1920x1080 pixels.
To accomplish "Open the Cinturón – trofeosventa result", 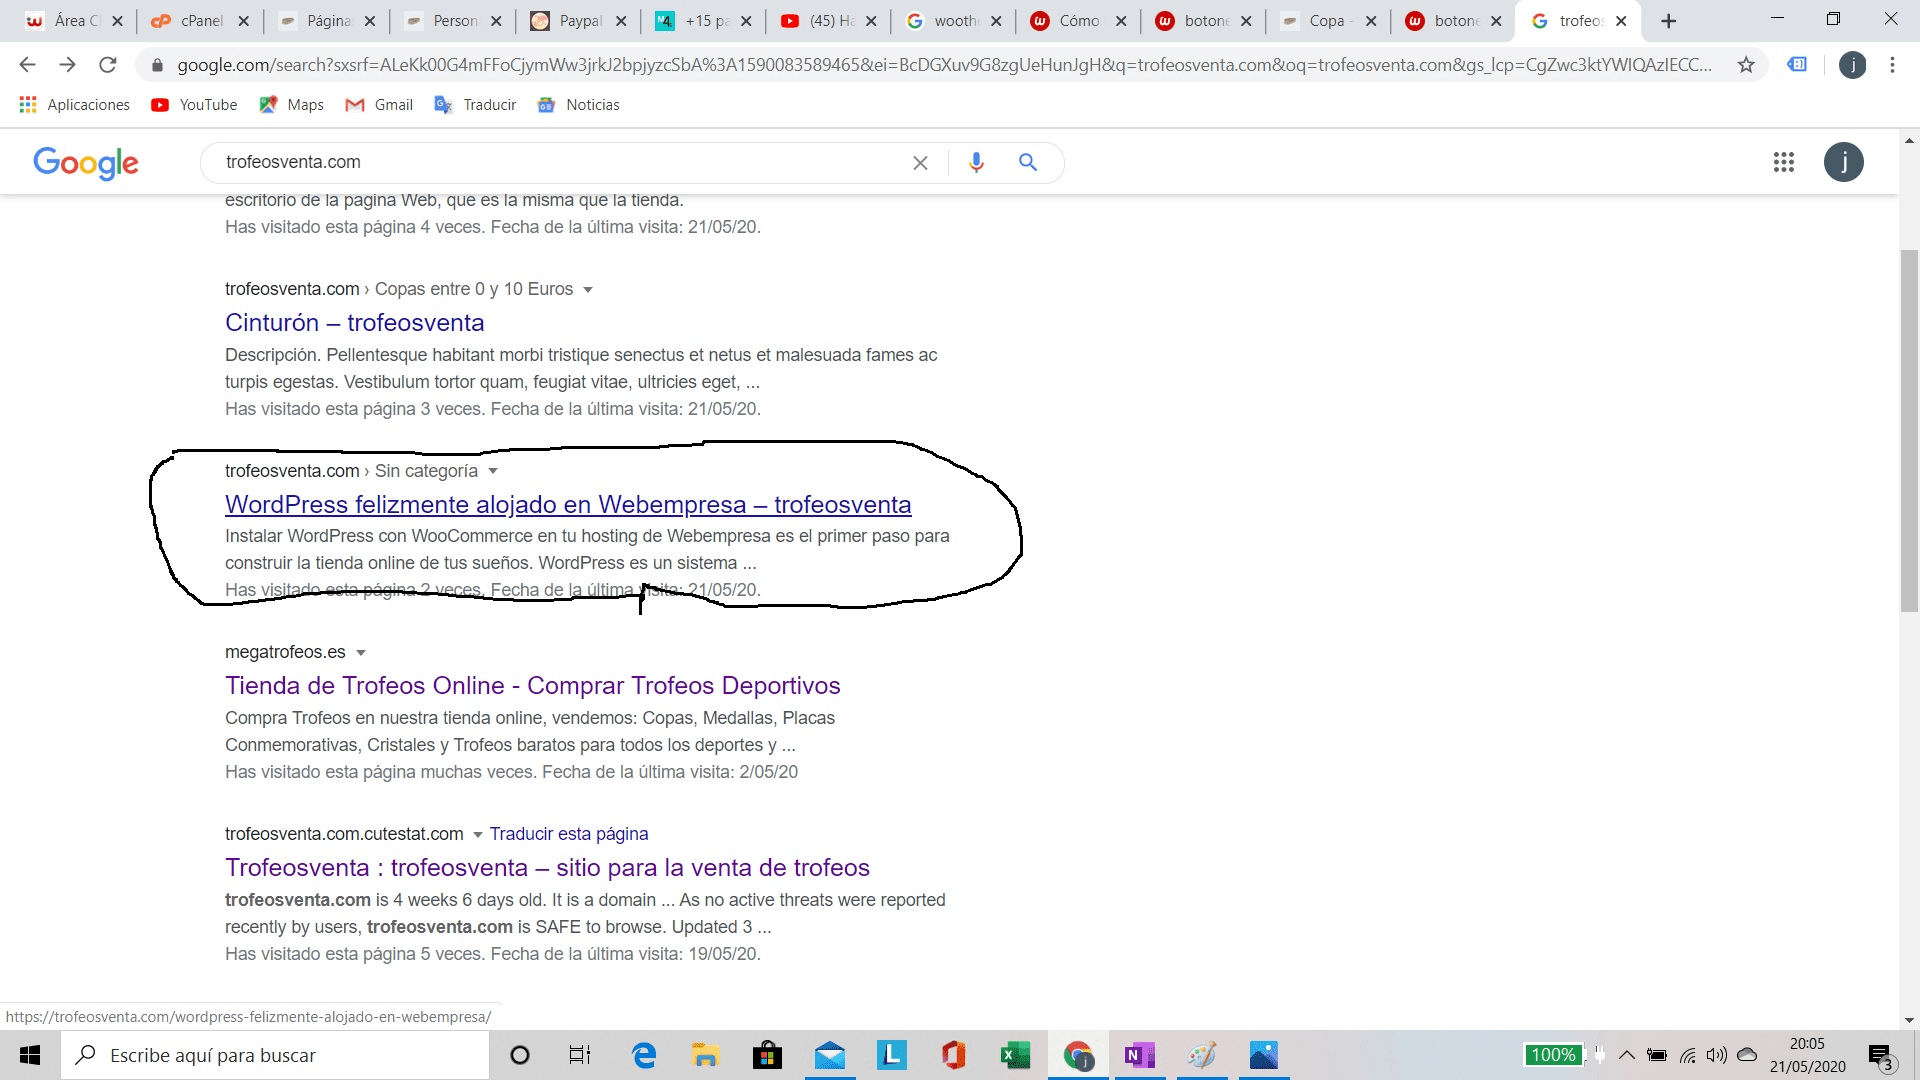I will point(354,322).
